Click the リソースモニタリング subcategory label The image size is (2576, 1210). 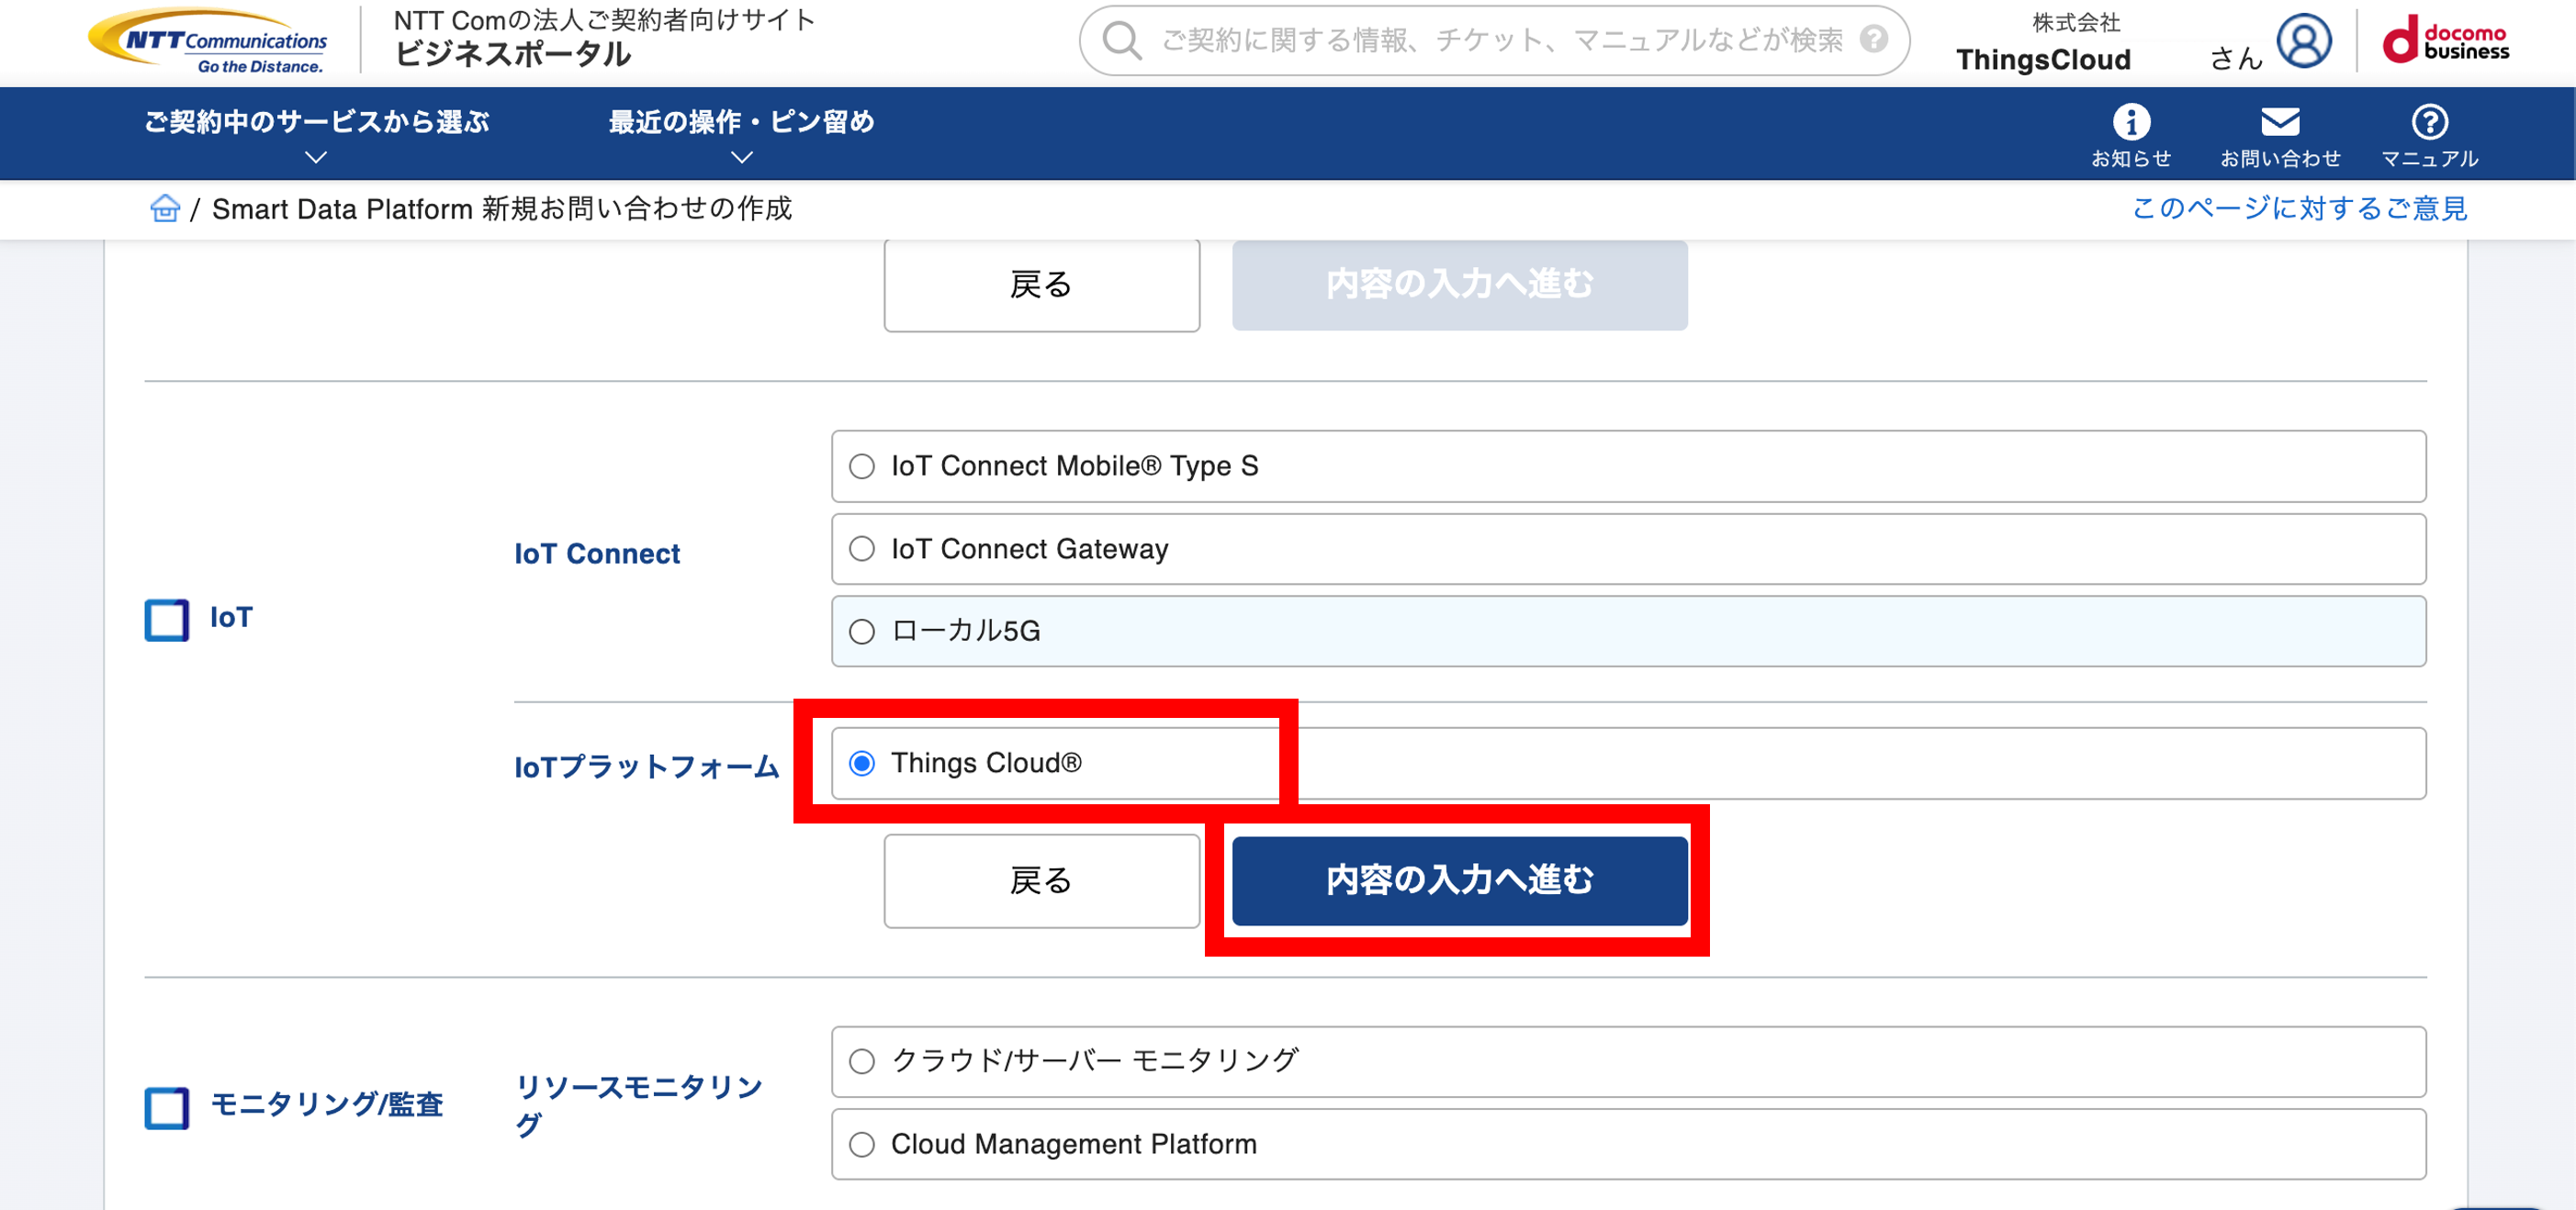tap(638, 1105)
